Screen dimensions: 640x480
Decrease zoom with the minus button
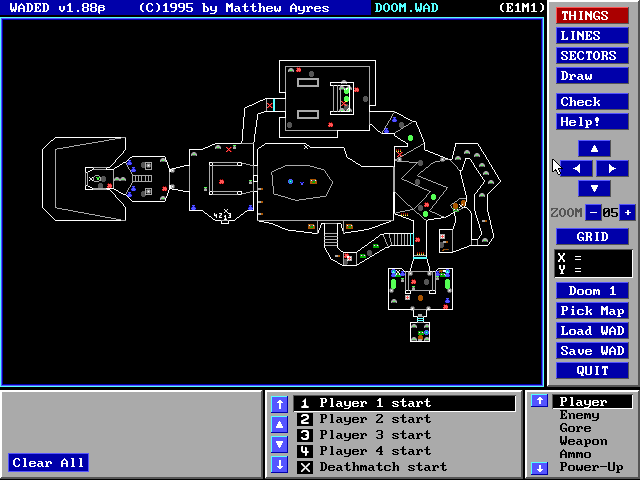(592, 212)
